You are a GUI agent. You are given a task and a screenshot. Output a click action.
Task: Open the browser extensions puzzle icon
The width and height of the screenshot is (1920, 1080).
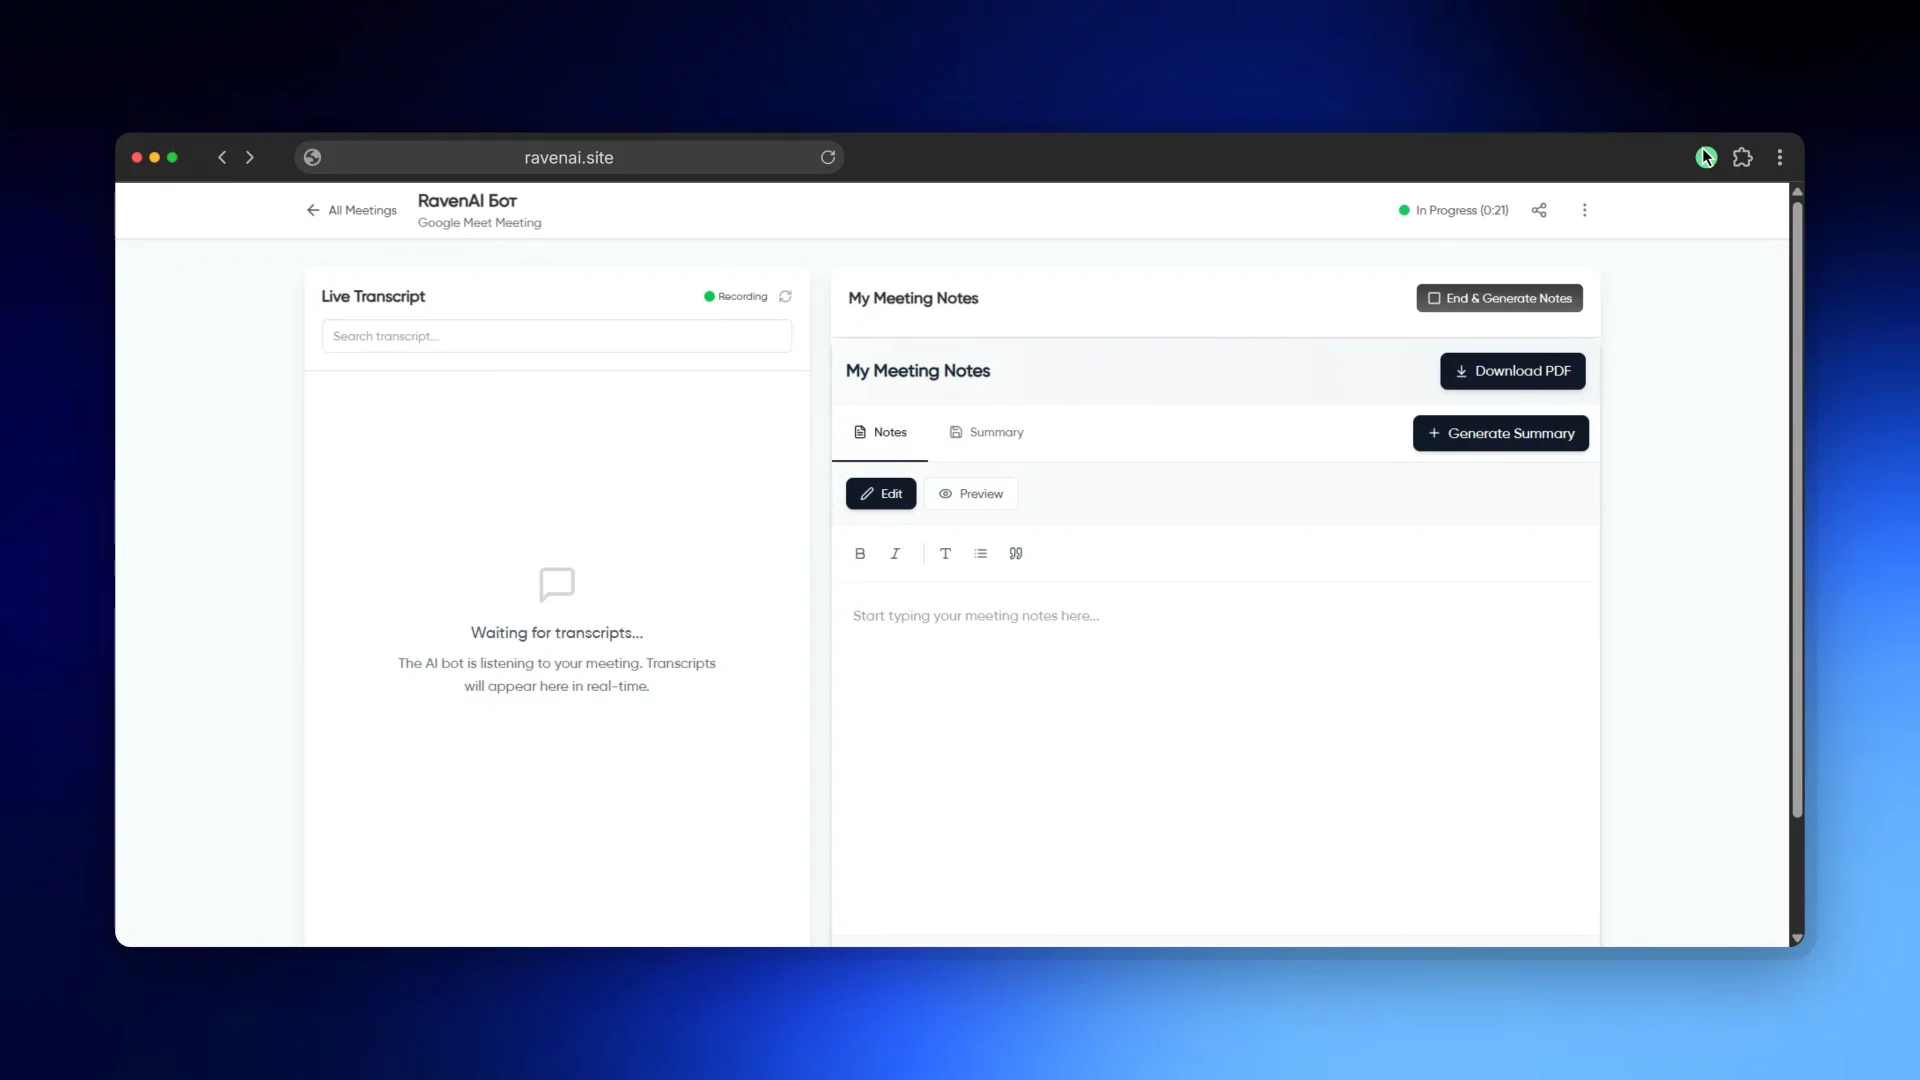(x=1743, y=157)
